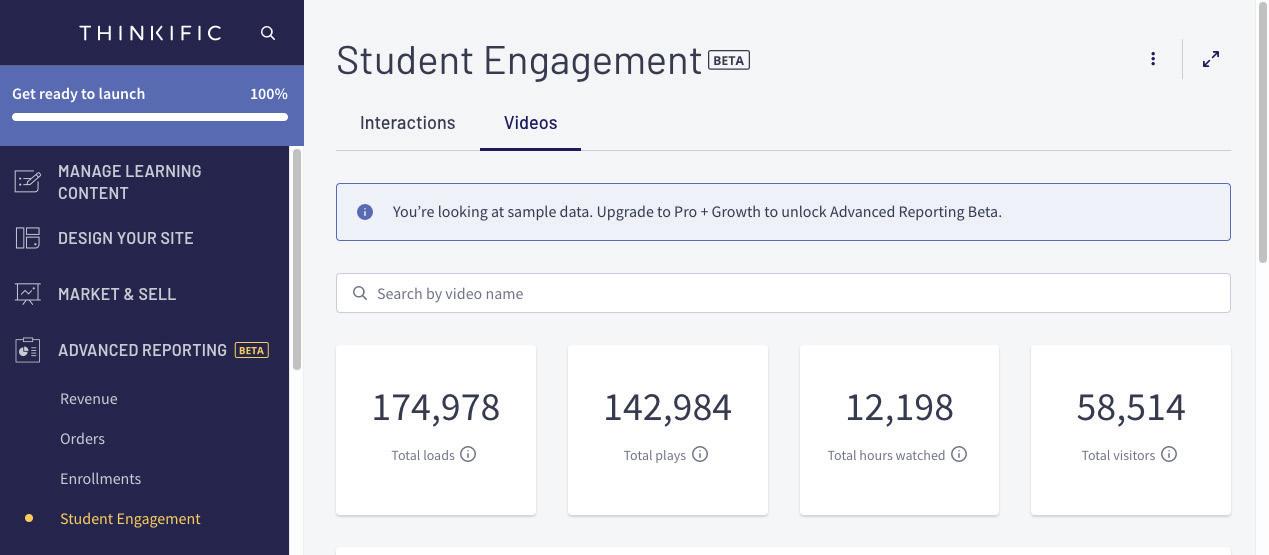1269x555 pixels.
Task: Switch to the Interactions tab
Action: (407, 123)
